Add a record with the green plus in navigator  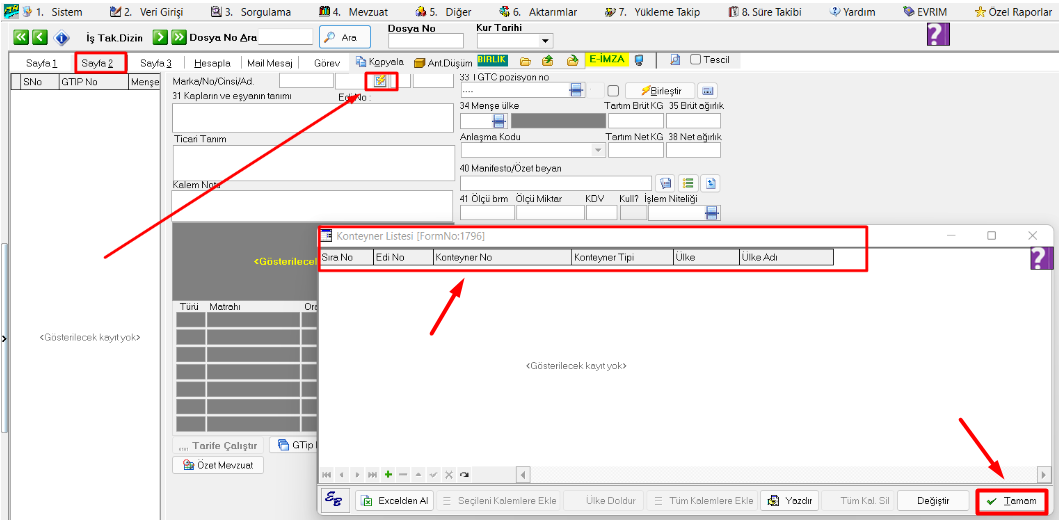388,475
